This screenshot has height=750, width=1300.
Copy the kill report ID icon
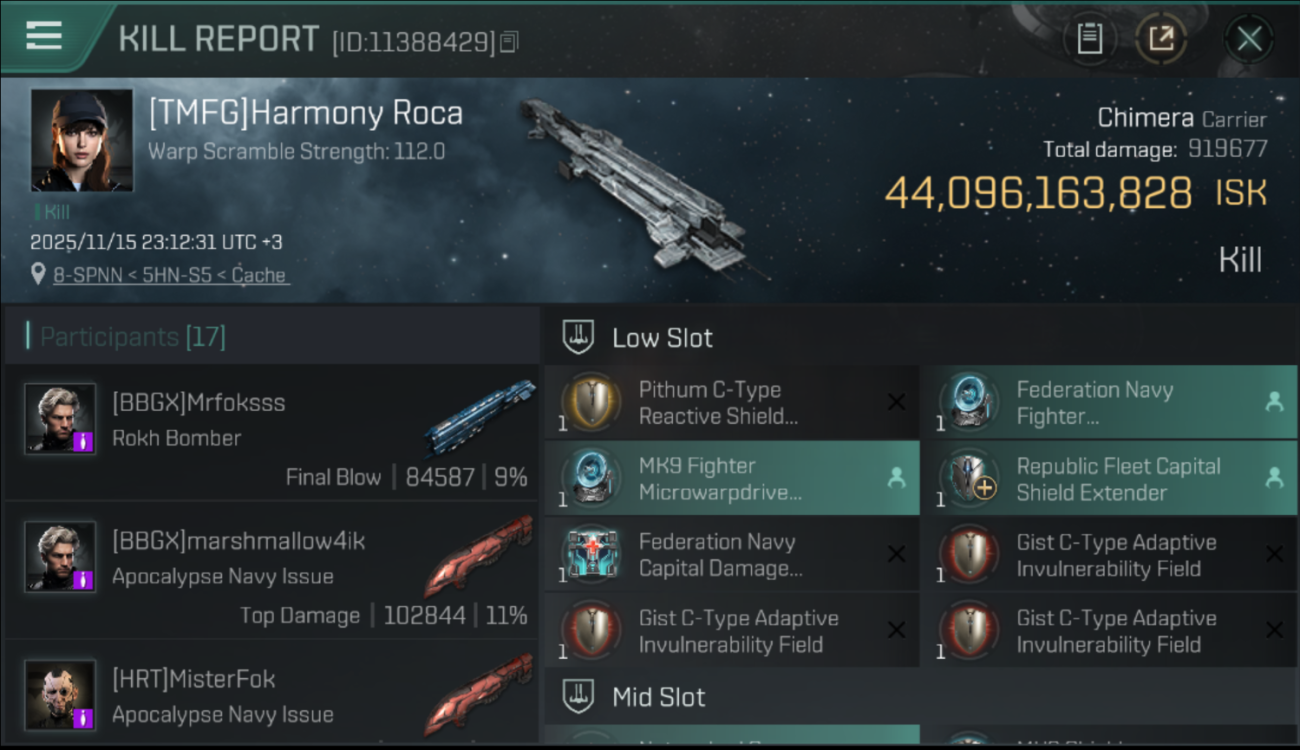pyautogui.click(x=509, y=42)
